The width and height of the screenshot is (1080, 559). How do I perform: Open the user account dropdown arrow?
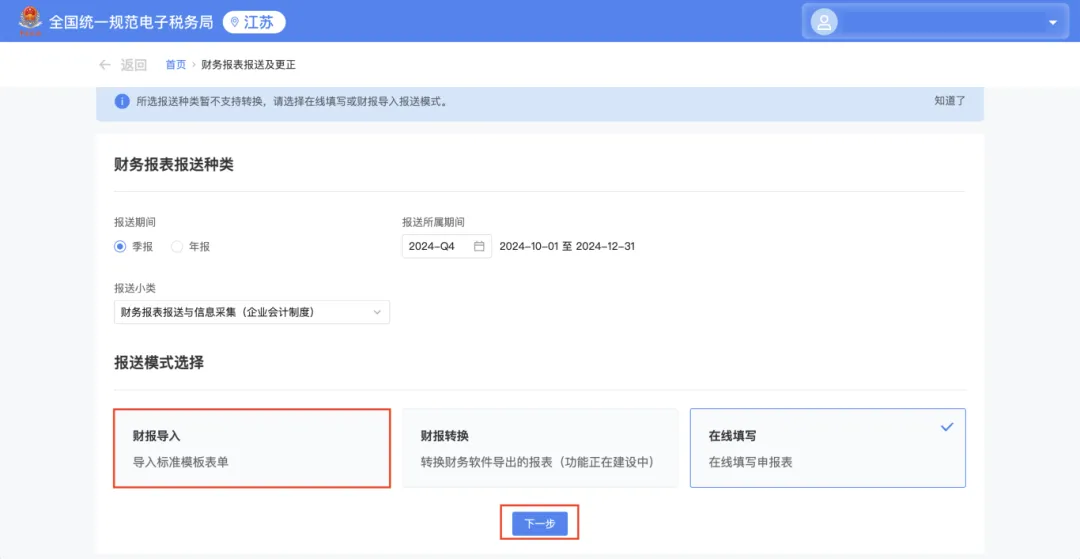click(x=1052, y=22)
